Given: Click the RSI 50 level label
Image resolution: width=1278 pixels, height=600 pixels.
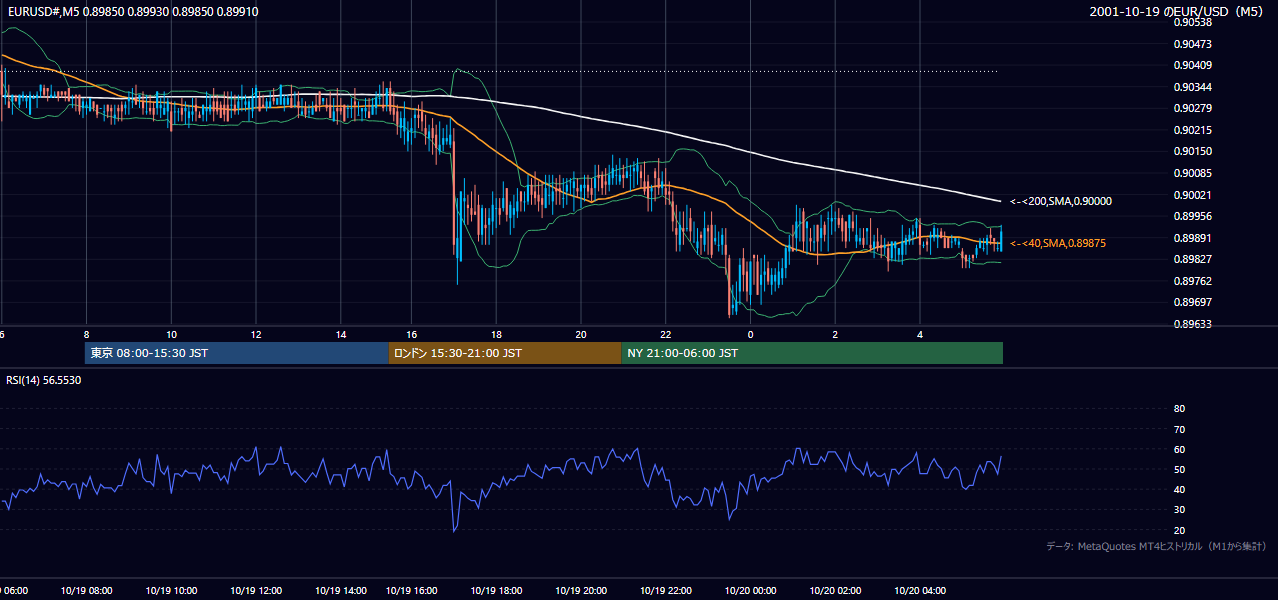Looking at the screenshot, I should pyautogui.click(x=1179, y=469).
